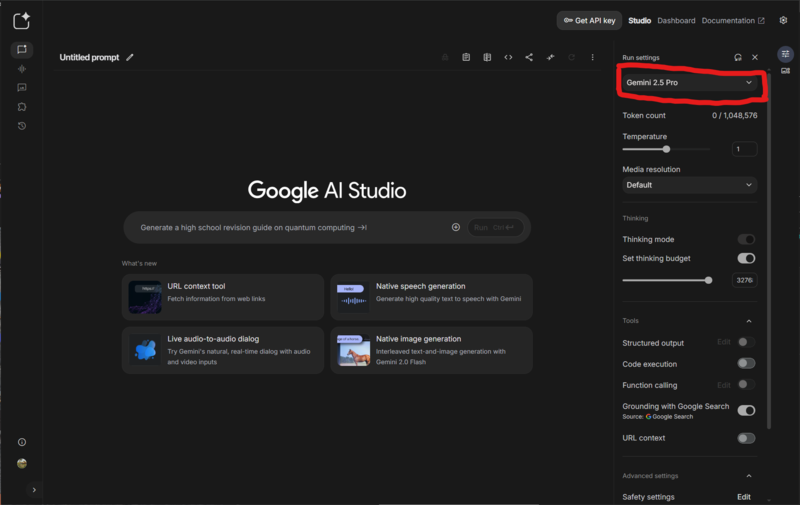This screenshot has width=800, height=505.
Task: Open the Build apps sidebar icon
Action: [x=21, y=107]
